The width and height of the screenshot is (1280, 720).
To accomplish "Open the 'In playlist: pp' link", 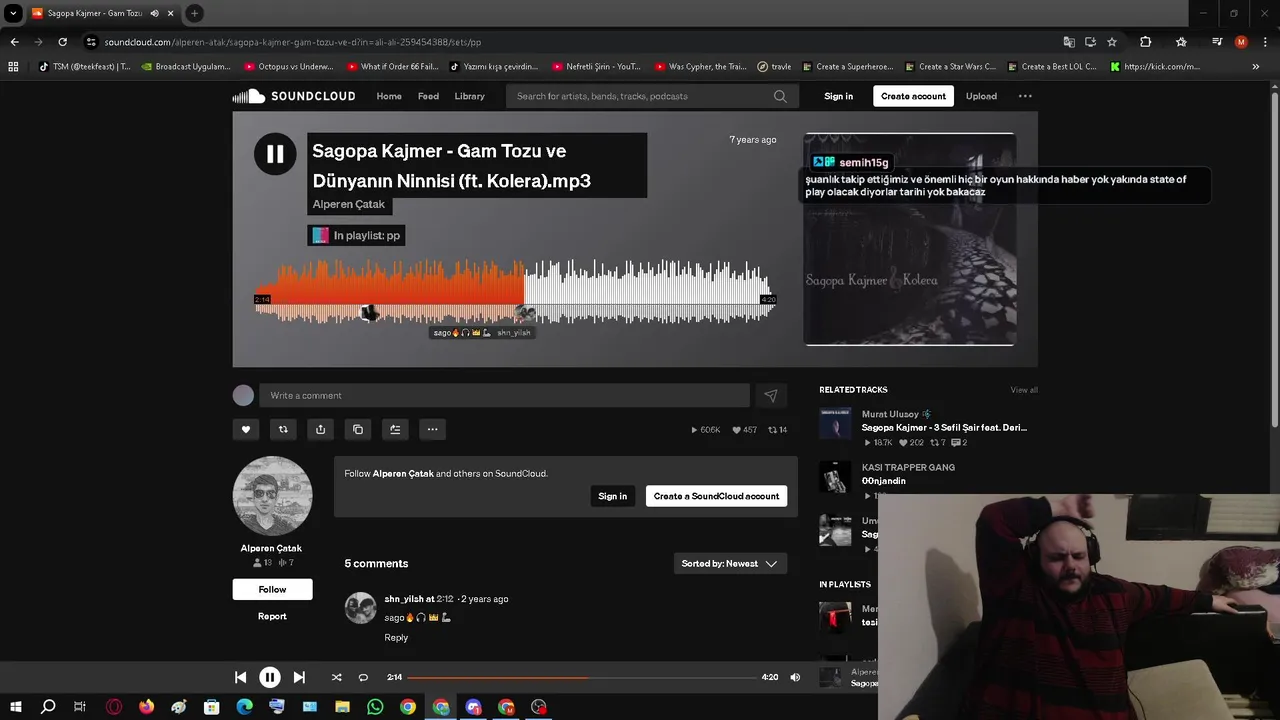I will [x=356, y=235].
